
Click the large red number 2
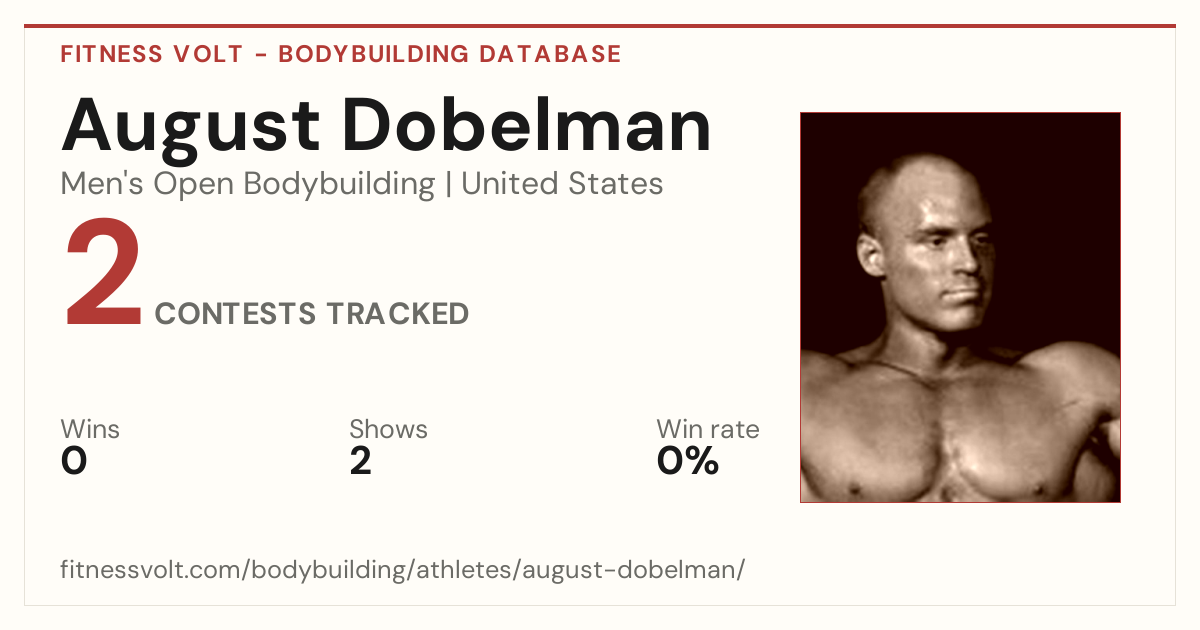[x=103, y=275]
